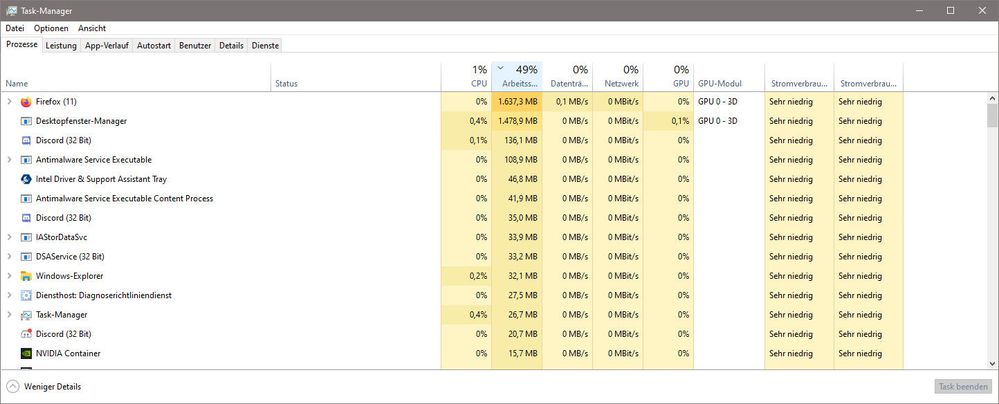The height and width of the screenshot is (404, 999).
Task: Click the Windows-Explorer folder icon
Action: click(x=26, y=276)
